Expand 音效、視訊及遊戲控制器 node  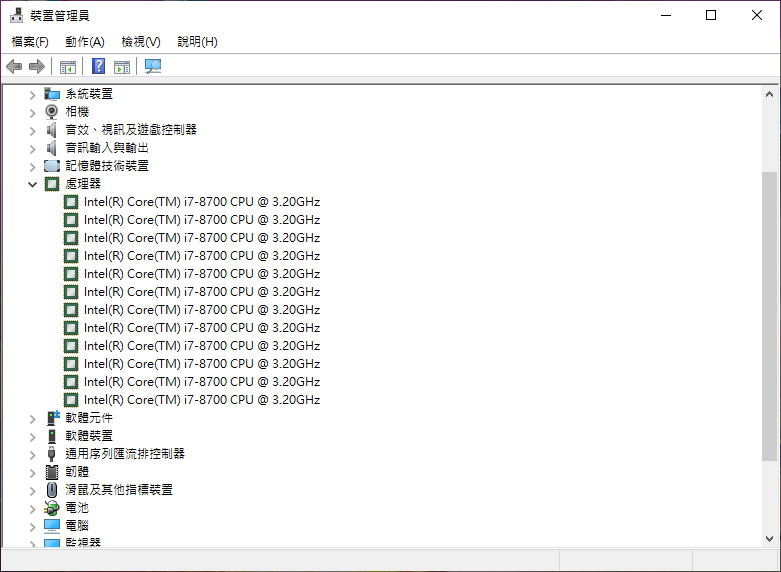(32, 131)
